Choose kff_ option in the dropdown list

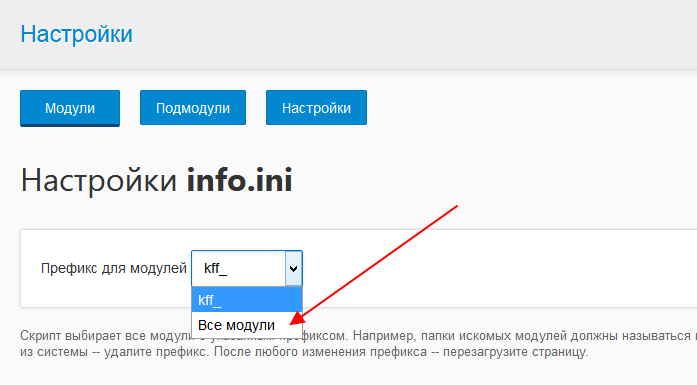point(247,300)
